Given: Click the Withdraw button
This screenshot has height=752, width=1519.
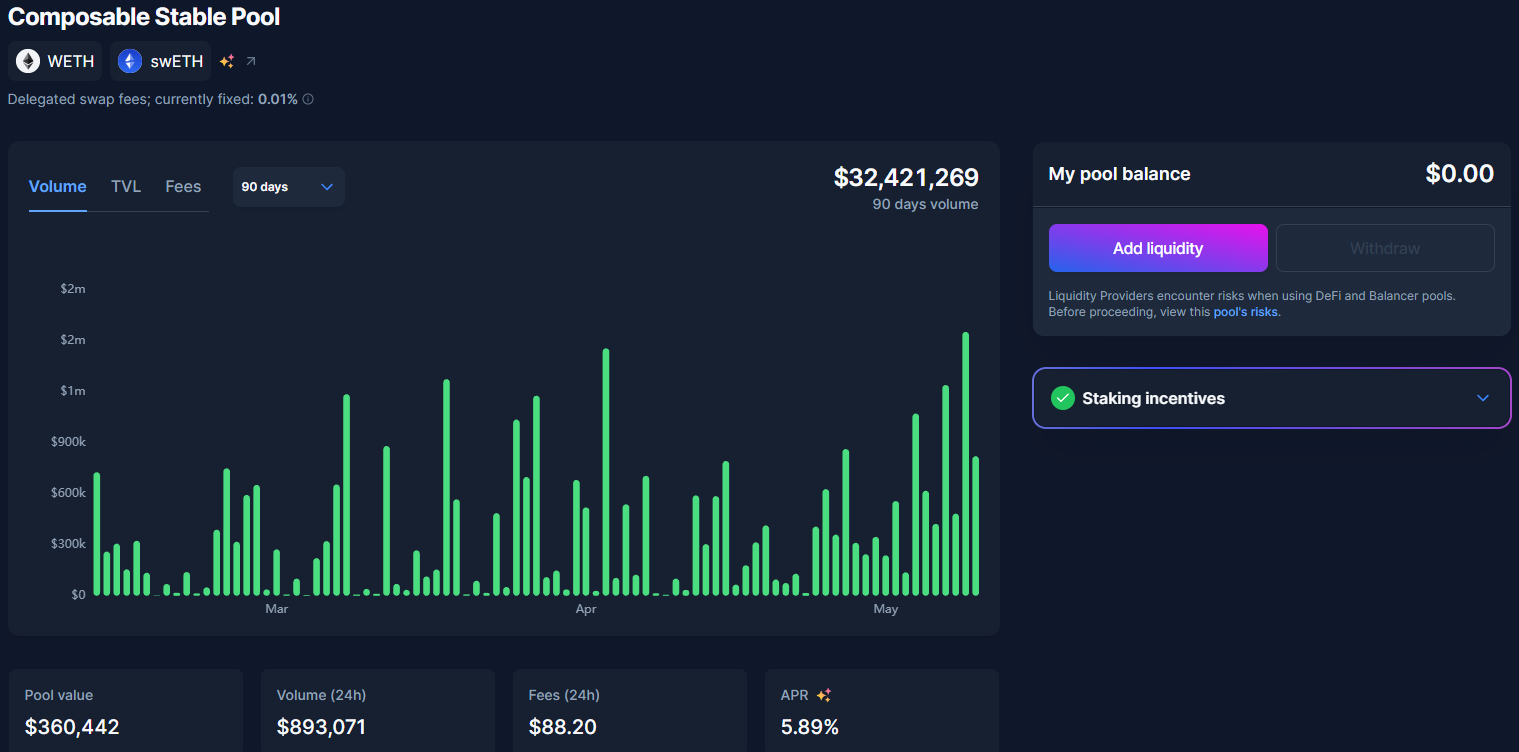Looking at the screenshot, I should point(1385,248).
